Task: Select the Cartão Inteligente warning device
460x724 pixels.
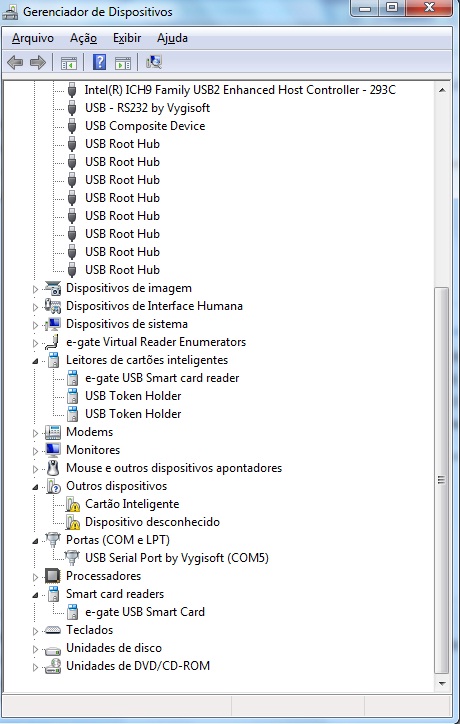Action: pyautogui.click(x=132, y=504)
